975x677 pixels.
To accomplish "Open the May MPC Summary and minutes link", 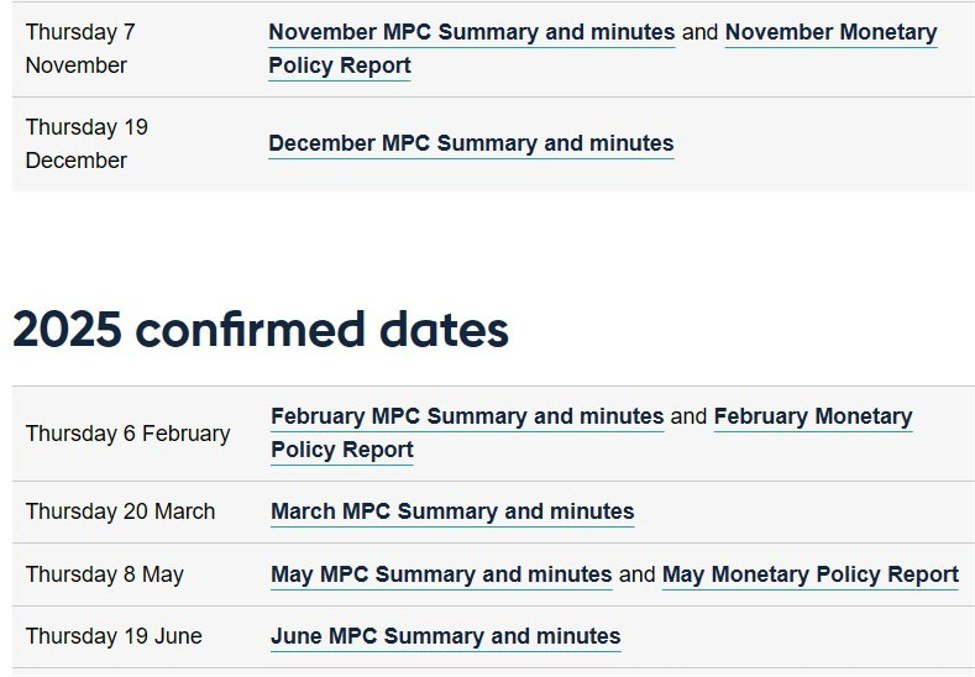I will pos(441,575).
